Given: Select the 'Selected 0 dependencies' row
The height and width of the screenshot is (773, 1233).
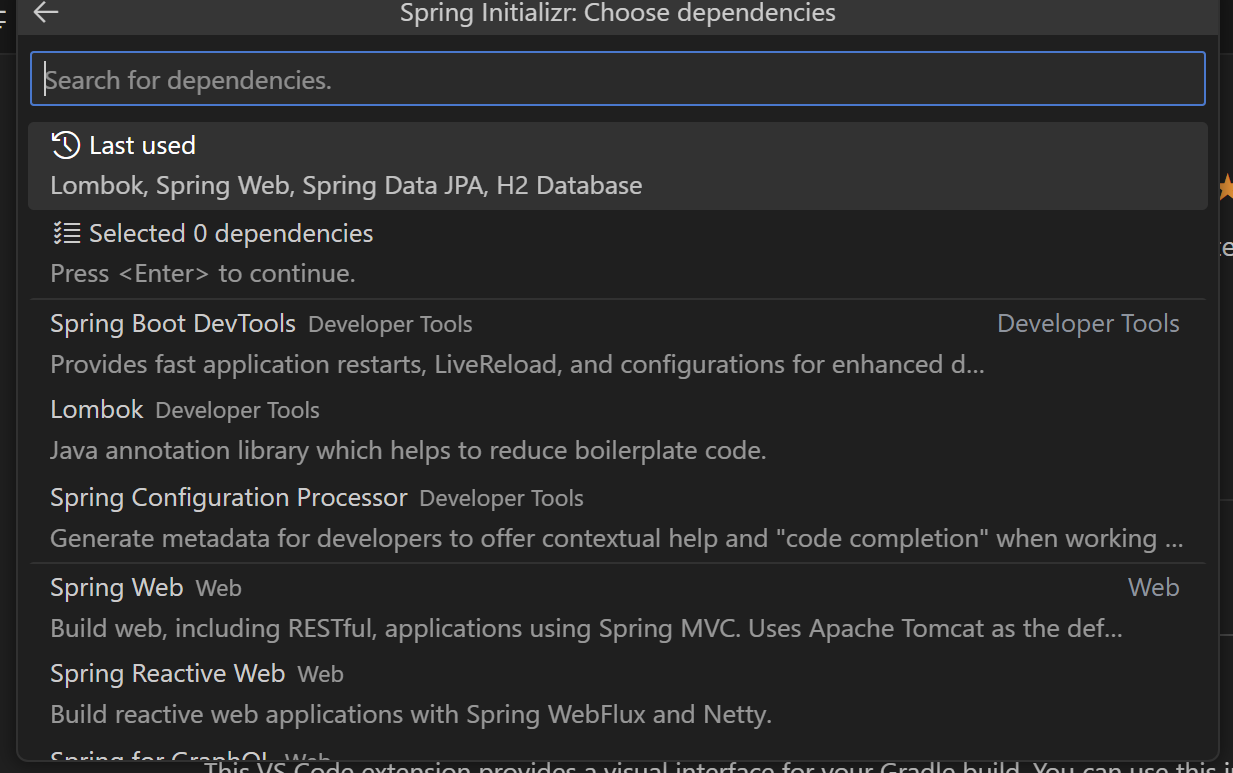Looking at the screenshot, I should (230, 234).
